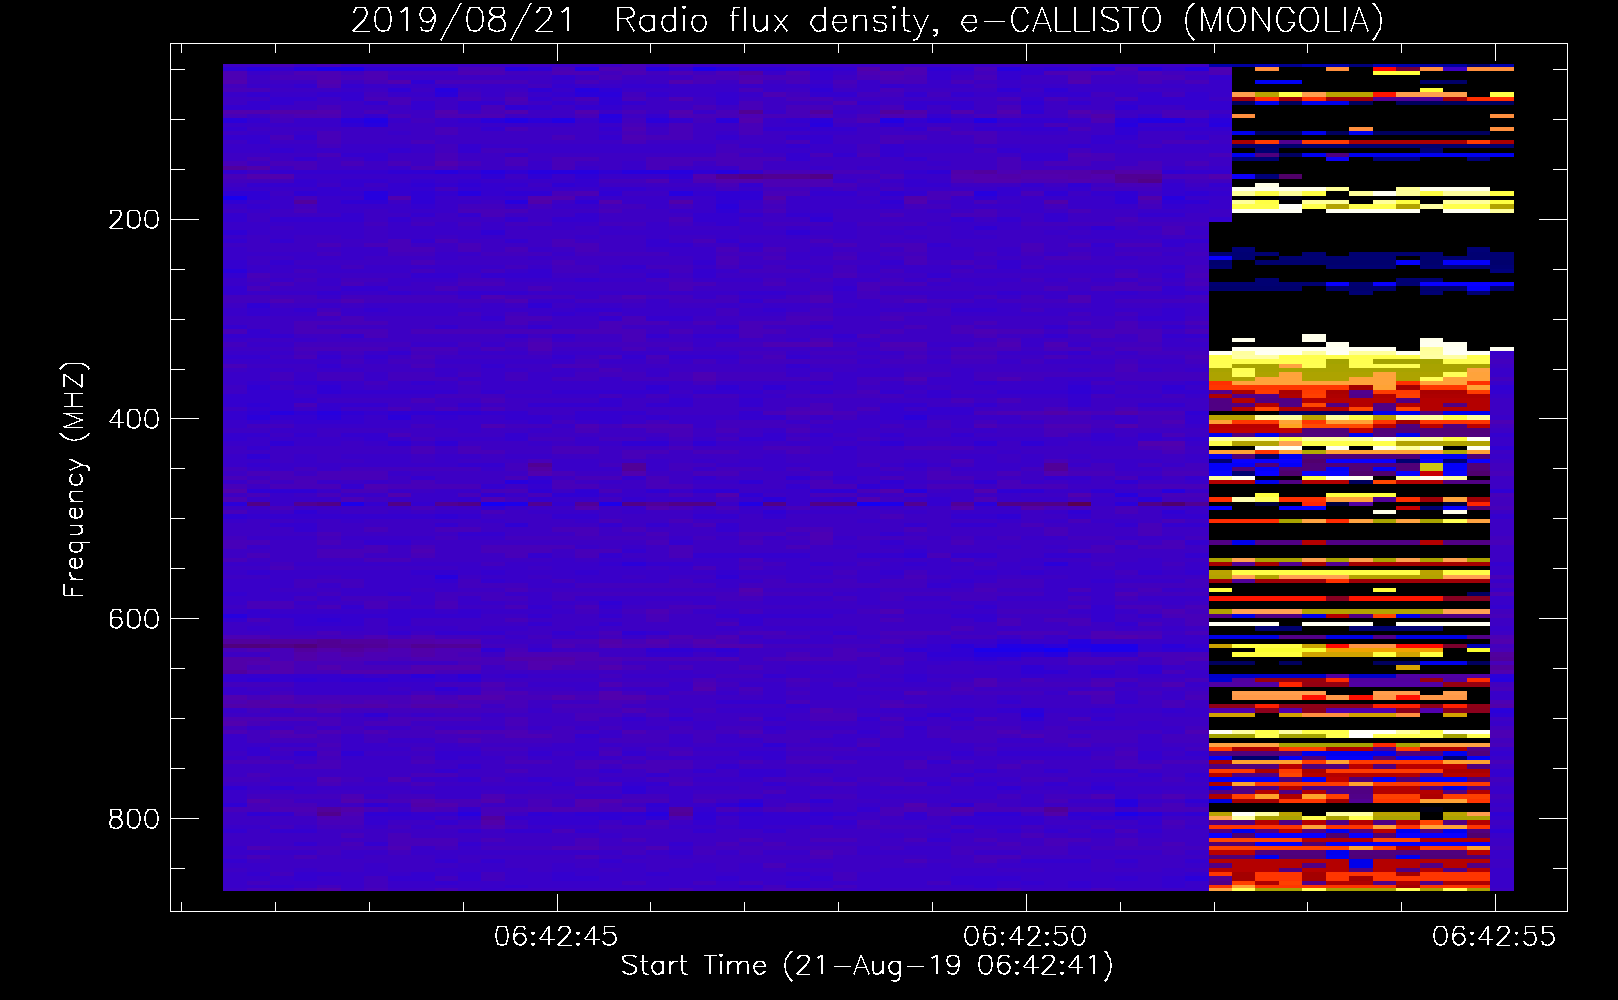Click the "06:42:50" time tick label
The width and height of the screenshot is (1618, 1000).
[1025, 936]
